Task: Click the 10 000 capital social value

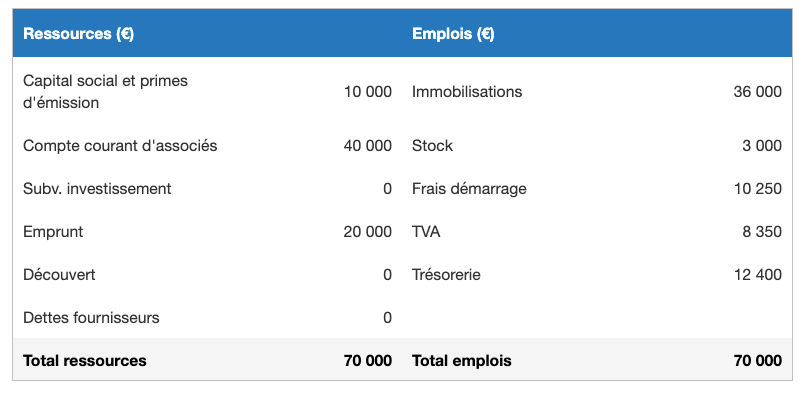Action: [x=367, y=92]
